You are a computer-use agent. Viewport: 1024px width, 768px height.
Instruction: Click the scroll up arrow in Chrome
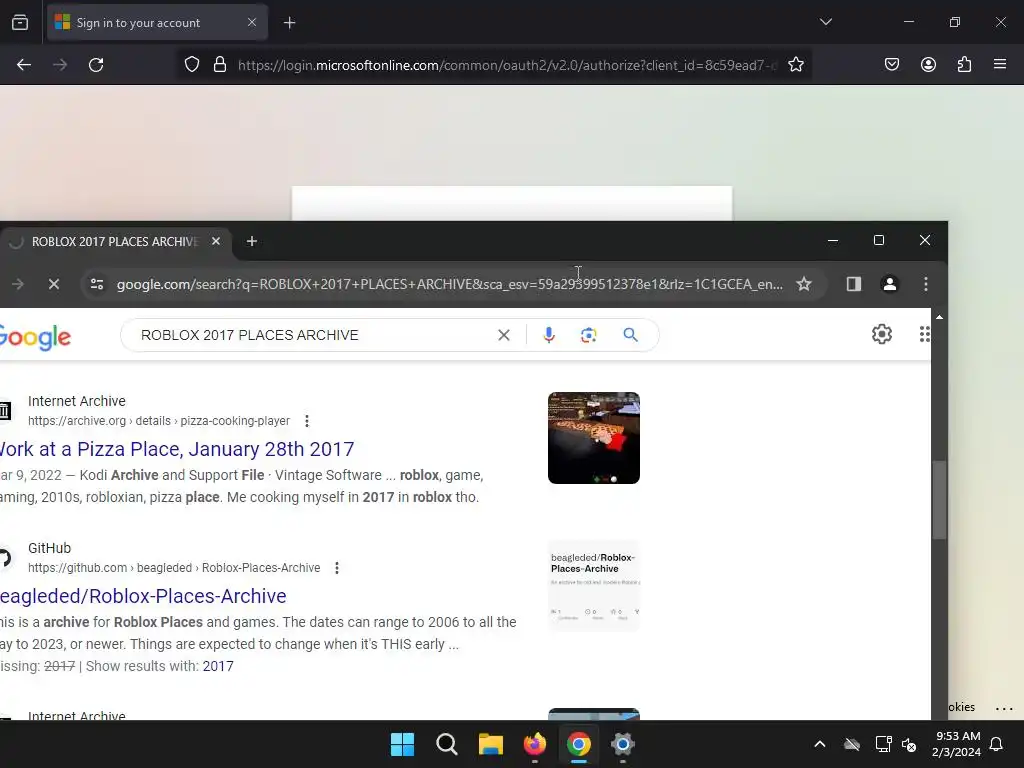939,317
